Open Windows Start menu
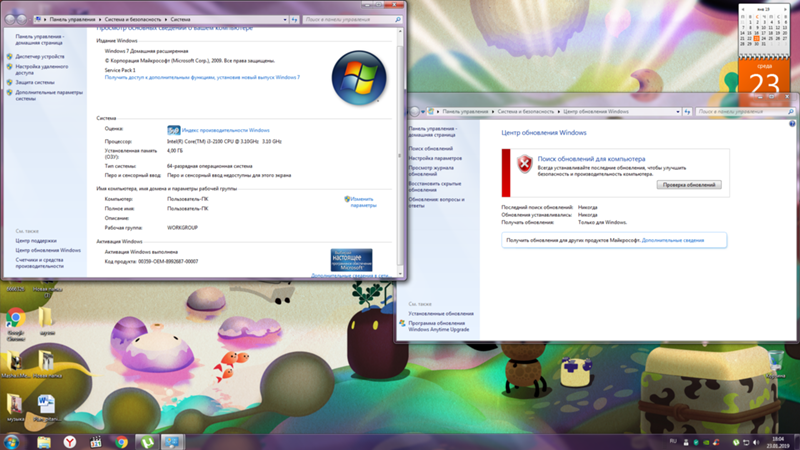Viewport: 800px width, 450px height. [x=11, y=442]
